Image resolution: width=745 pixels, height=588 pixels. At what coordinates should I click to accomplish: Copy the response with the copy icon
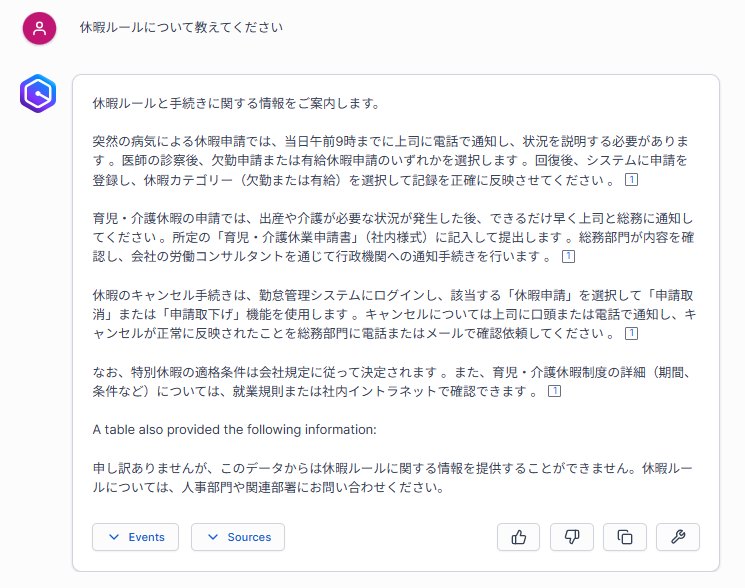coord(625,537)
